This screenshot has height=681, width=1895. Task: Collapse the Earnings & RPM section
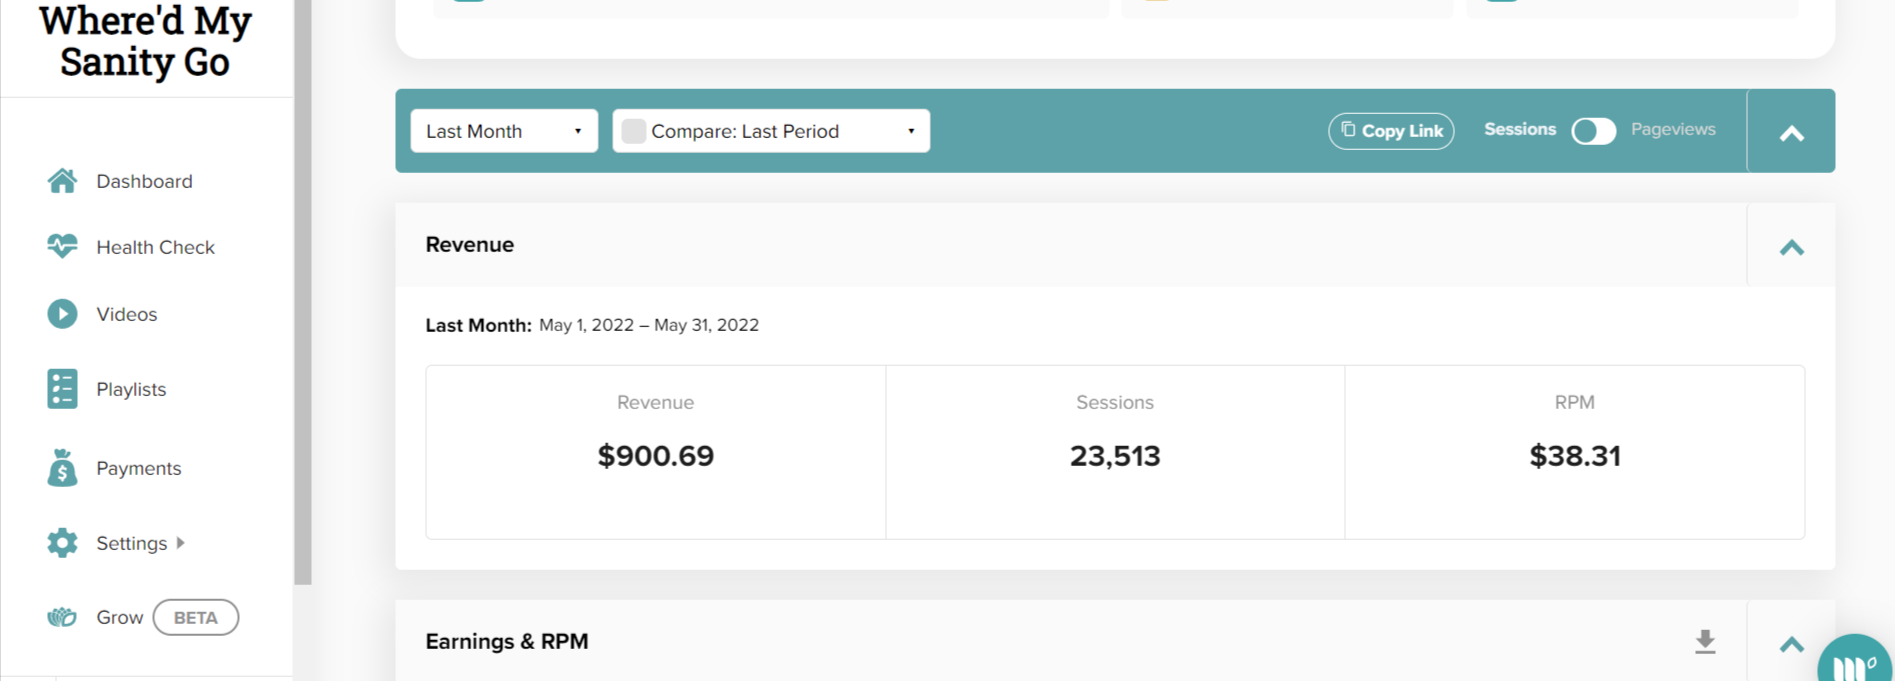(x=1791, y=643)
